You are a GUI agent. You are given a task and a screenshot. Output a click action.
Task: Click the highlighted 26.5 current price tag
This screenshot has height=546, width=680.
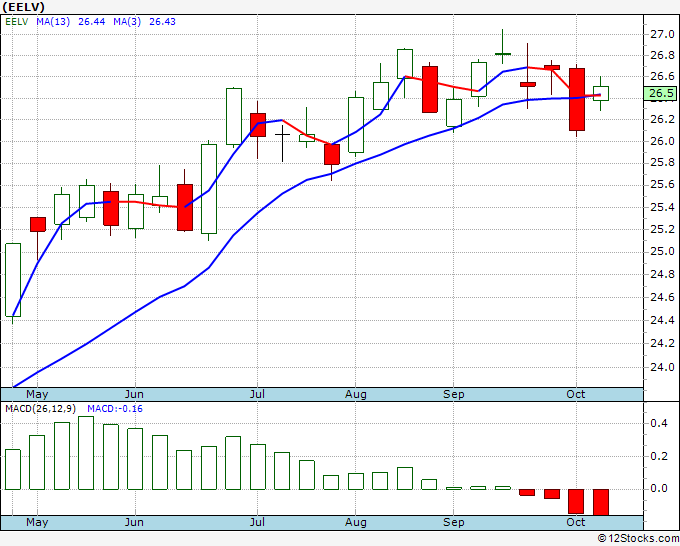[661, 93]
